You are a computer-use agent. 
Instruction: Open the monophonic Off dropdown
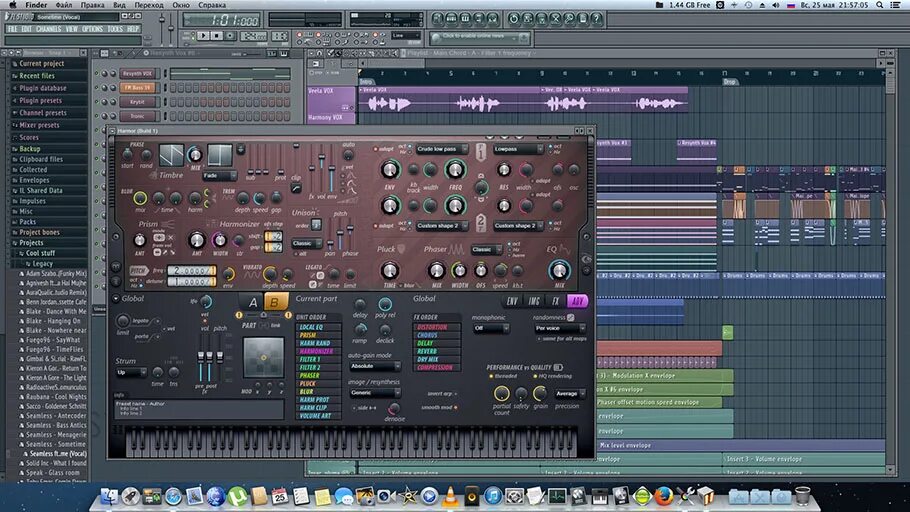pyautogui.click(x=491, y=329)
